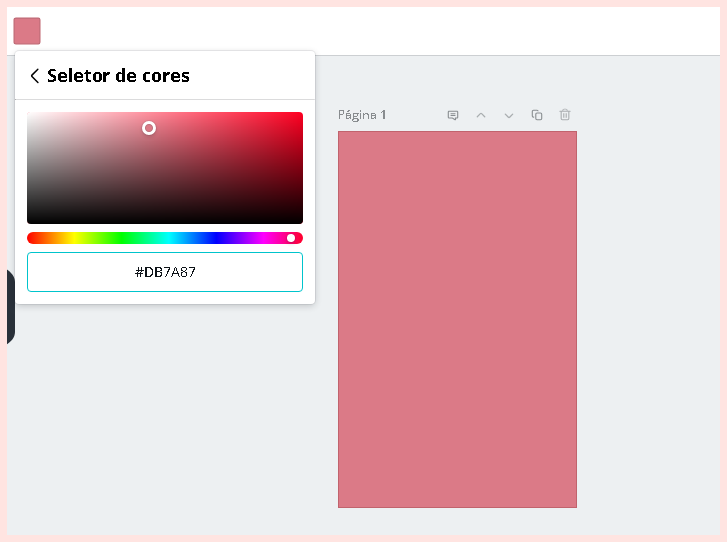Expand the dark side panel handle

coord(11,307)
